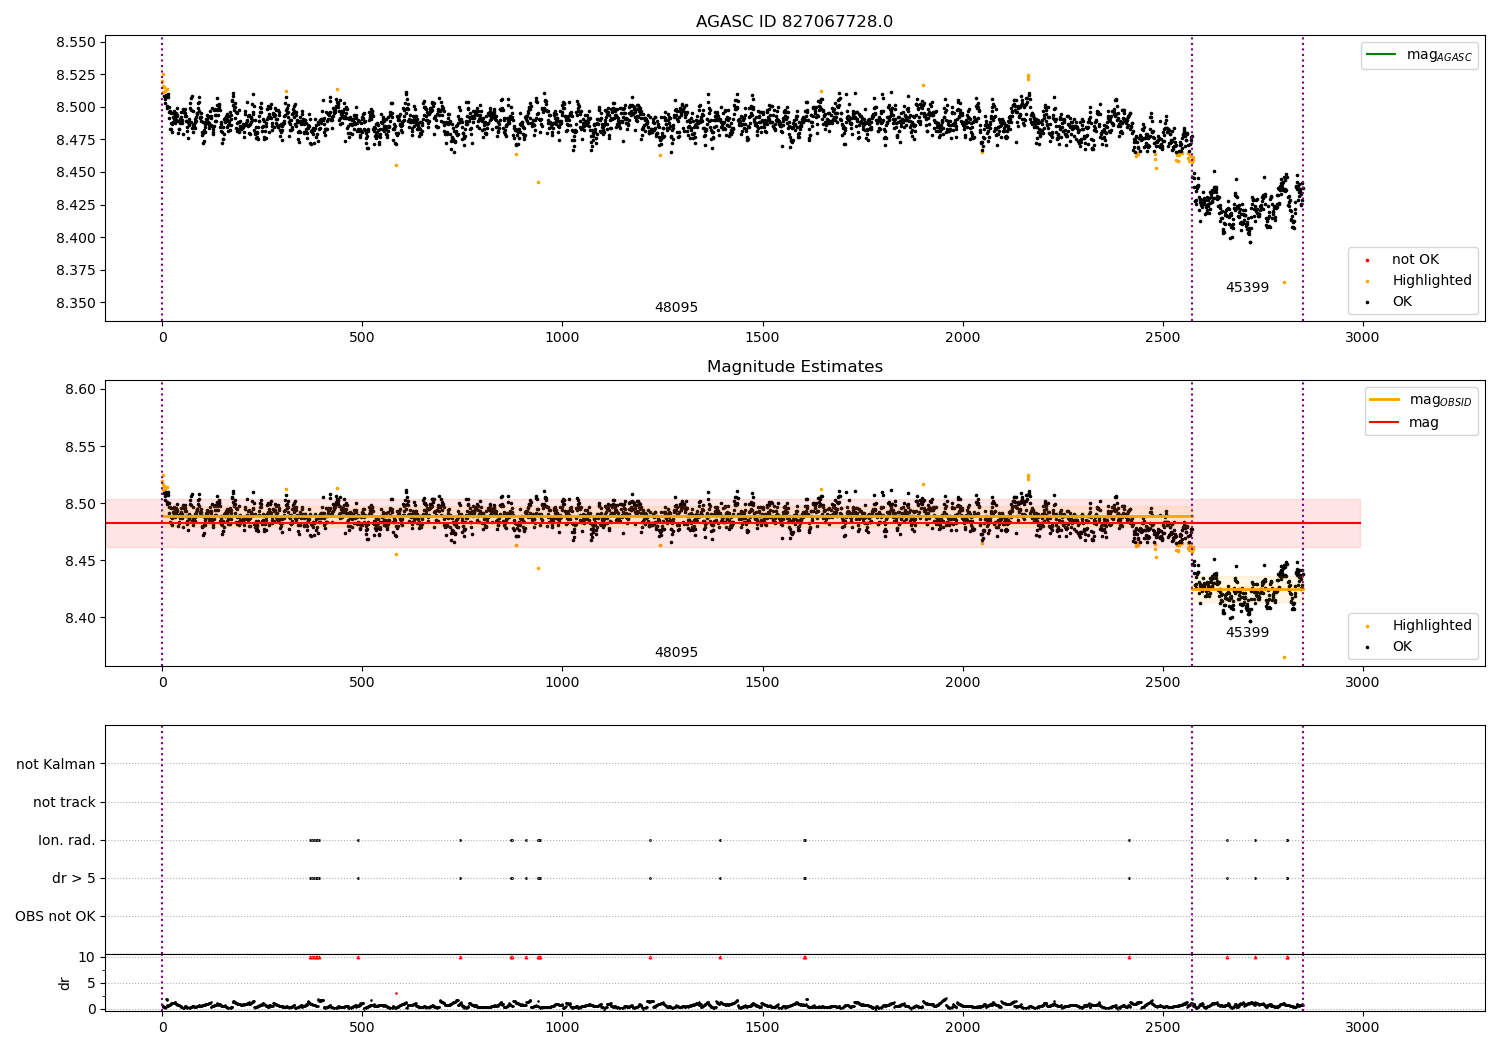Click the 8.55 y-axis tick label
The image size is (1500, 1050).
click(x=80, y=447)
